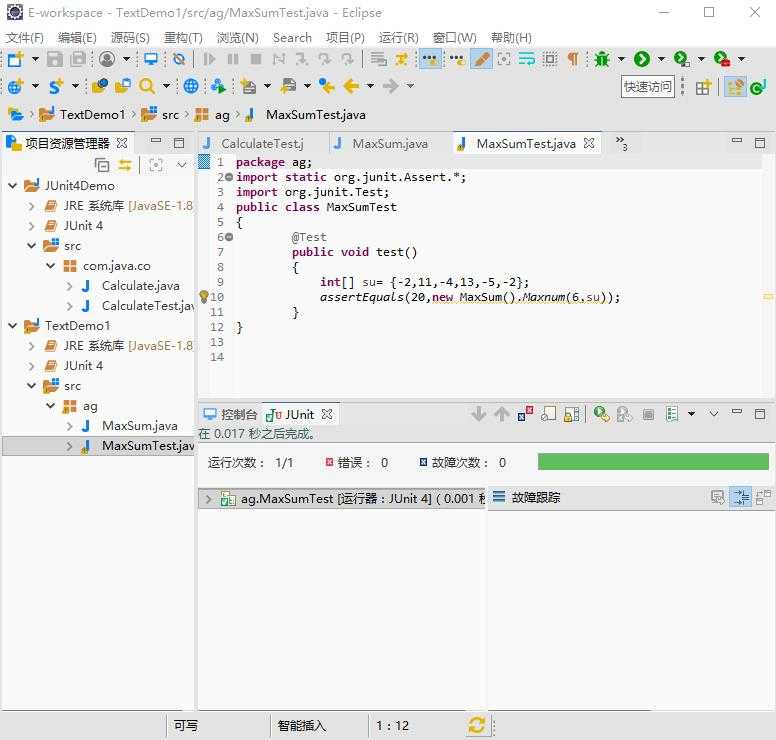Click the magnifier Search toolbar icon

click(x=147, y=86)
